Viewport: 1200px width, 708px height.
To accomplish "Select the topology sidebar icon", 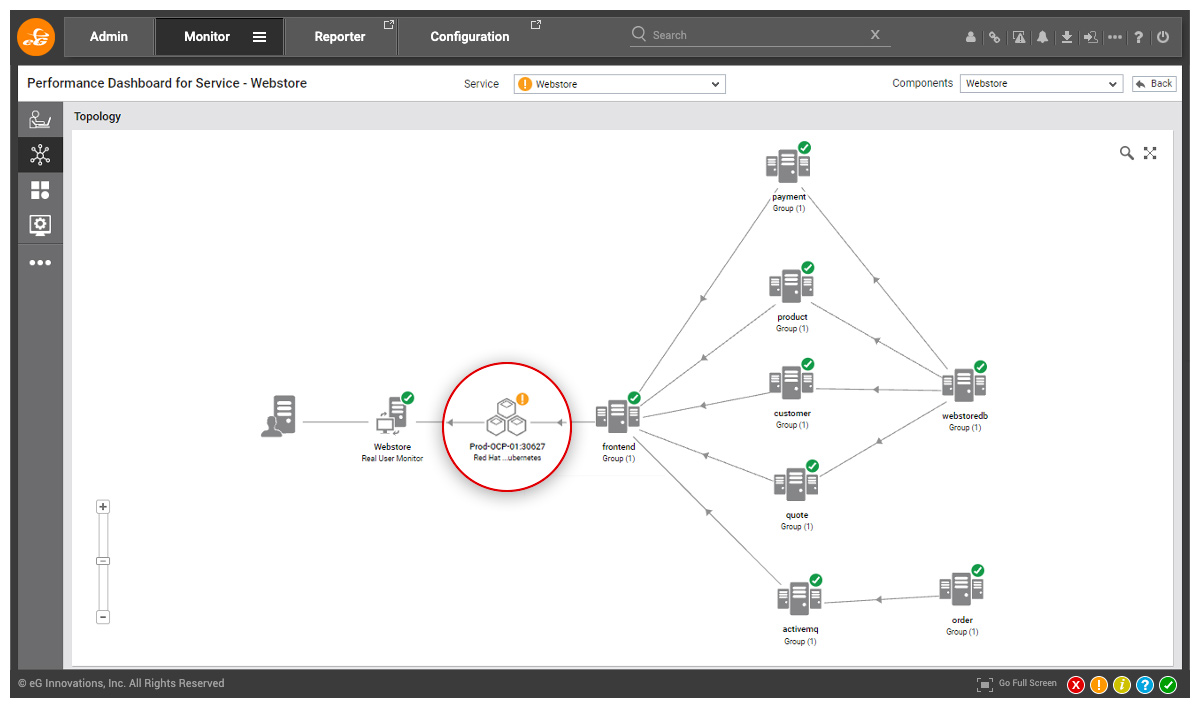I will click(40, 155).
